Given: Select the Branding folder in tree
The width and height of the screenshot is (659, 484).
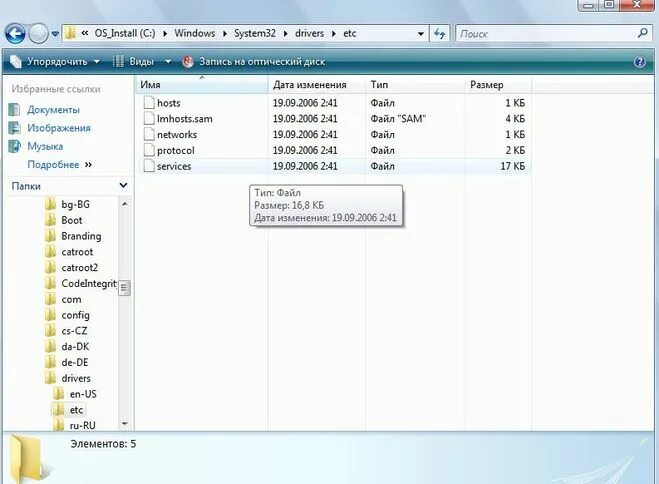Looking at the screenshot, I should click(x=81, y=236).
